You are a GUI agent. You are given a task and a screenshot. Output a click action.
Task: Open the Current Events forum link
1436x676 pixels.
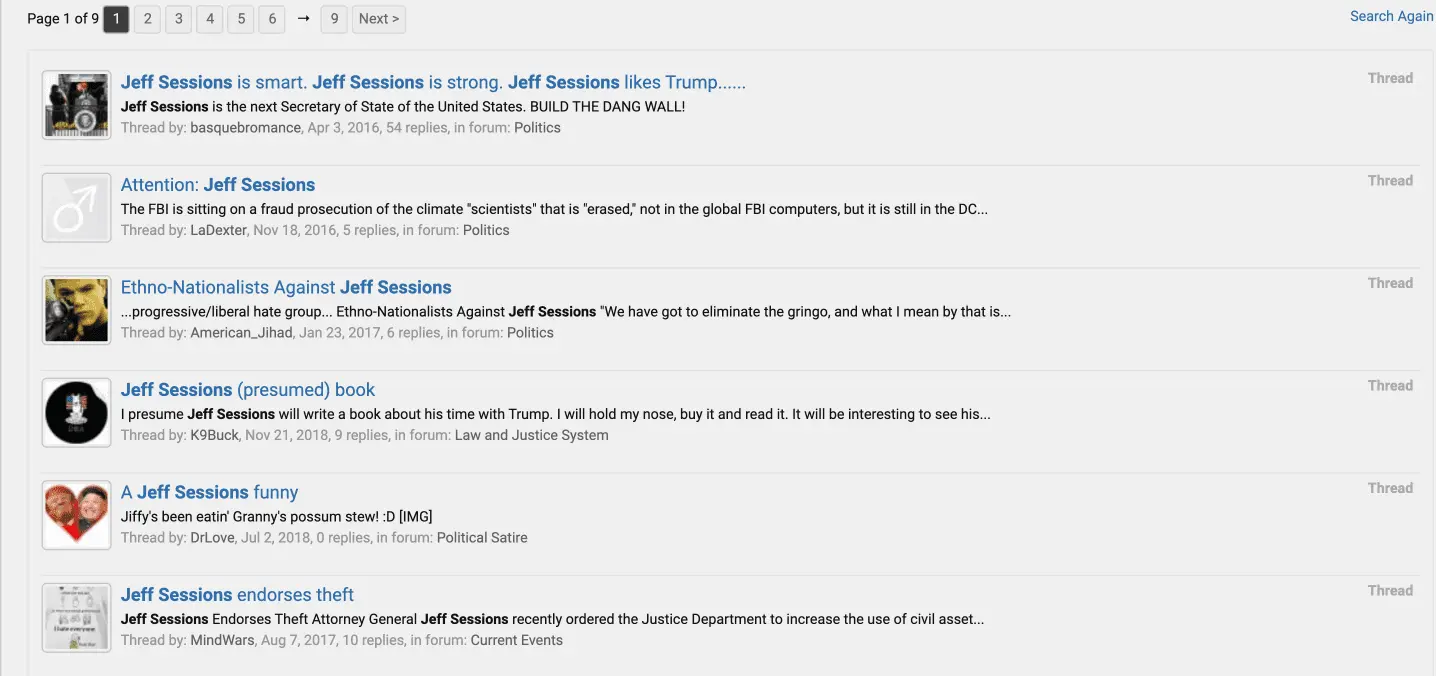[x=516, y=640]
